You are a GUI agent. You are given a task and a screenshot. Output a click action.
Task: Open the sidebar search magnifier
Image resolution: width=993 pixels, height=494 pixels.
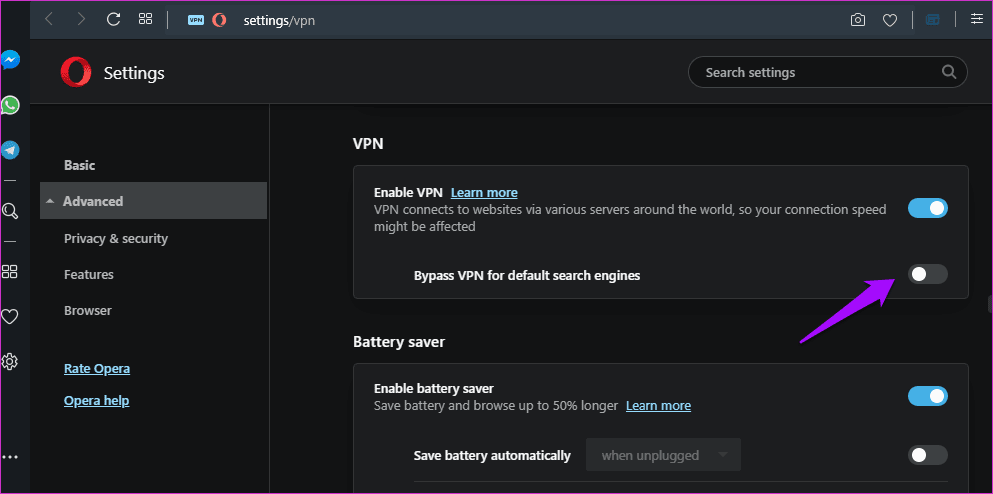10,211
